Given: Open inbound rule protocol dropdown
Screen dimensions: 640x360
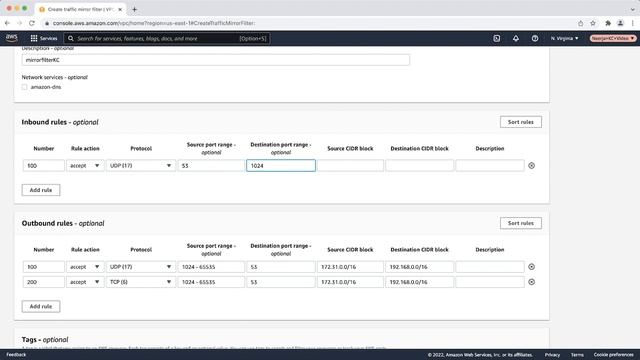Looking at the screenshot, I should pos(141,165).
